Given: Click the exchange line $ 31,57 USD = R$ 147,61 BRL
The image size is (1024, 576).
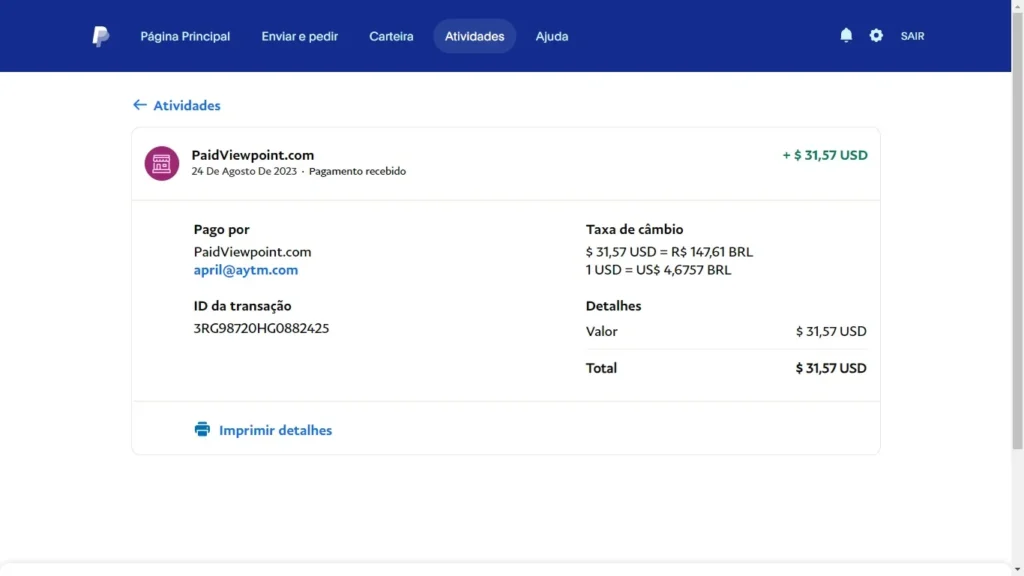Looking at the screenshot, I should click(669, 251).
